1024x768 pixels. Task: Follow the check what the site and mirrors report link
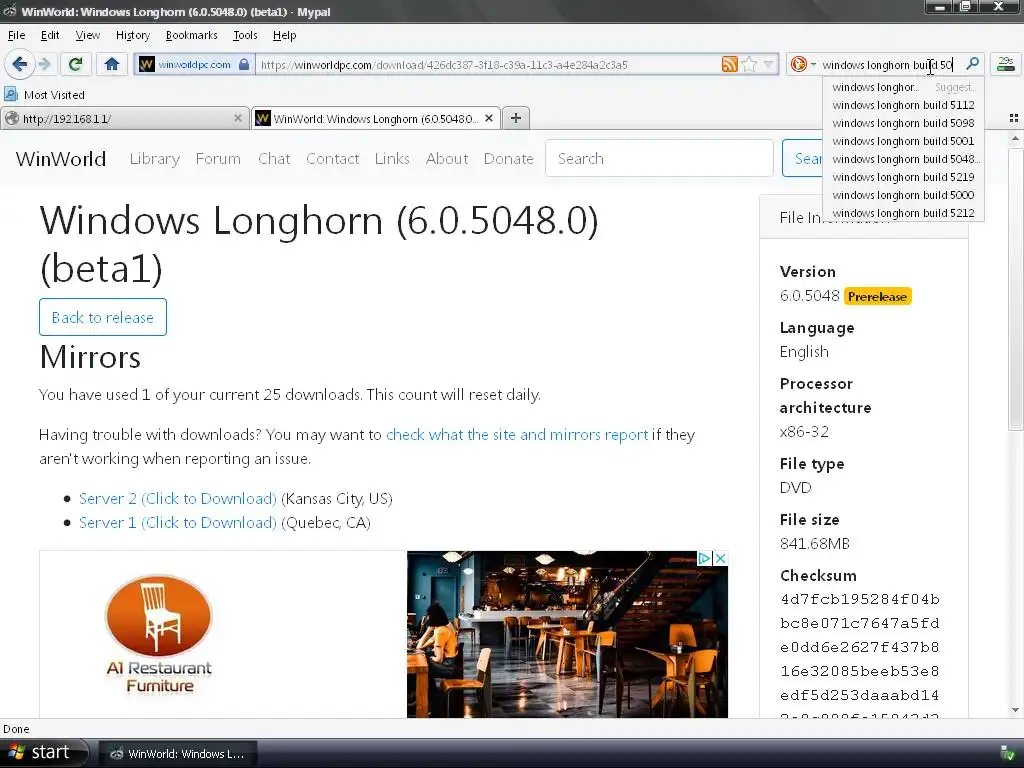(x=517, y=435)
